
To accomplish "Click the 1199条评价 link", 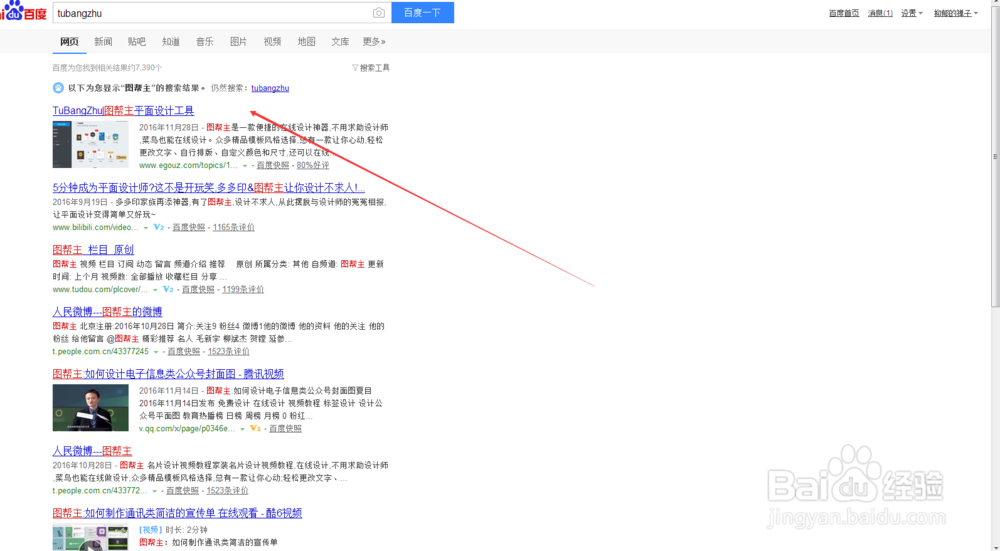I will click(x=243, y=289).
